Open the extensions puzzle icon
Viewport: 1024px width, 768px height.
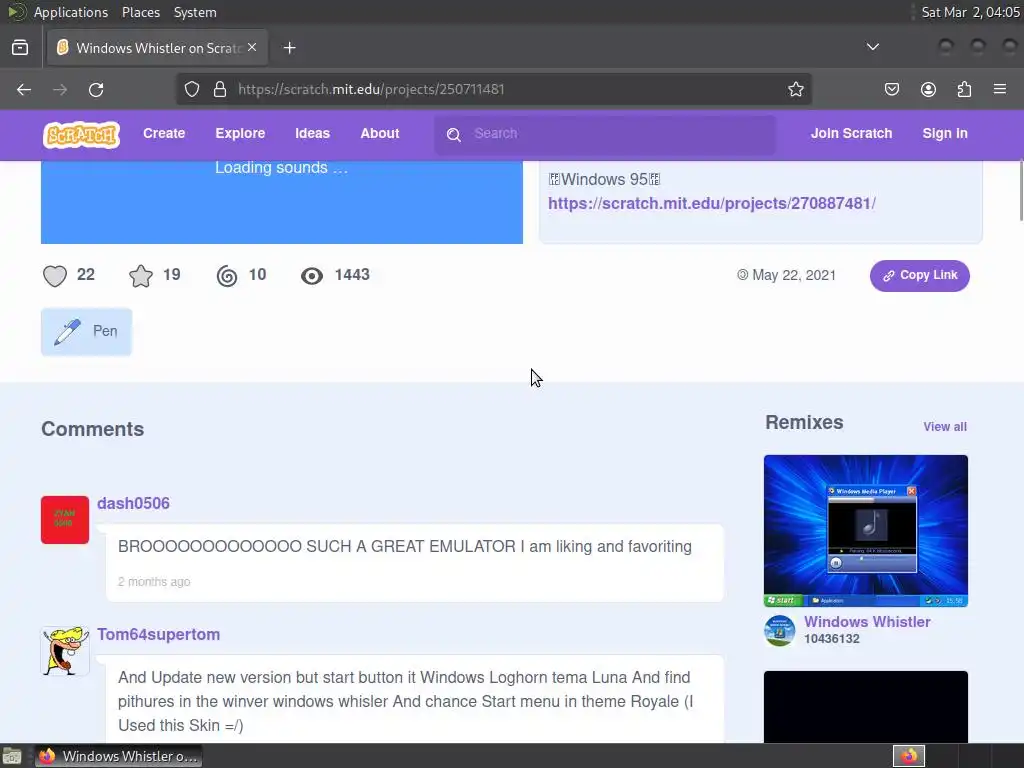pos(964,89)
